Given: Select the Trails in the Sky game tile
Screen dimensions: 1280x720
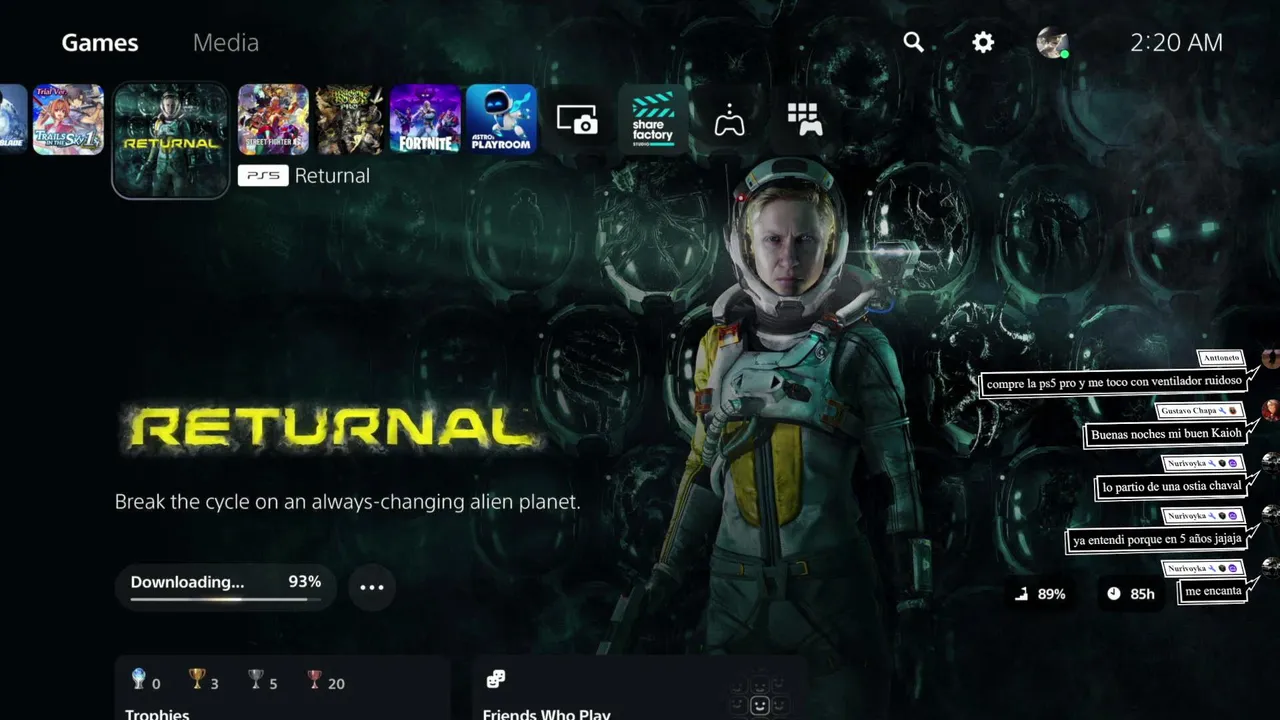Looking at the screenshot, I should tap(68, 119).
